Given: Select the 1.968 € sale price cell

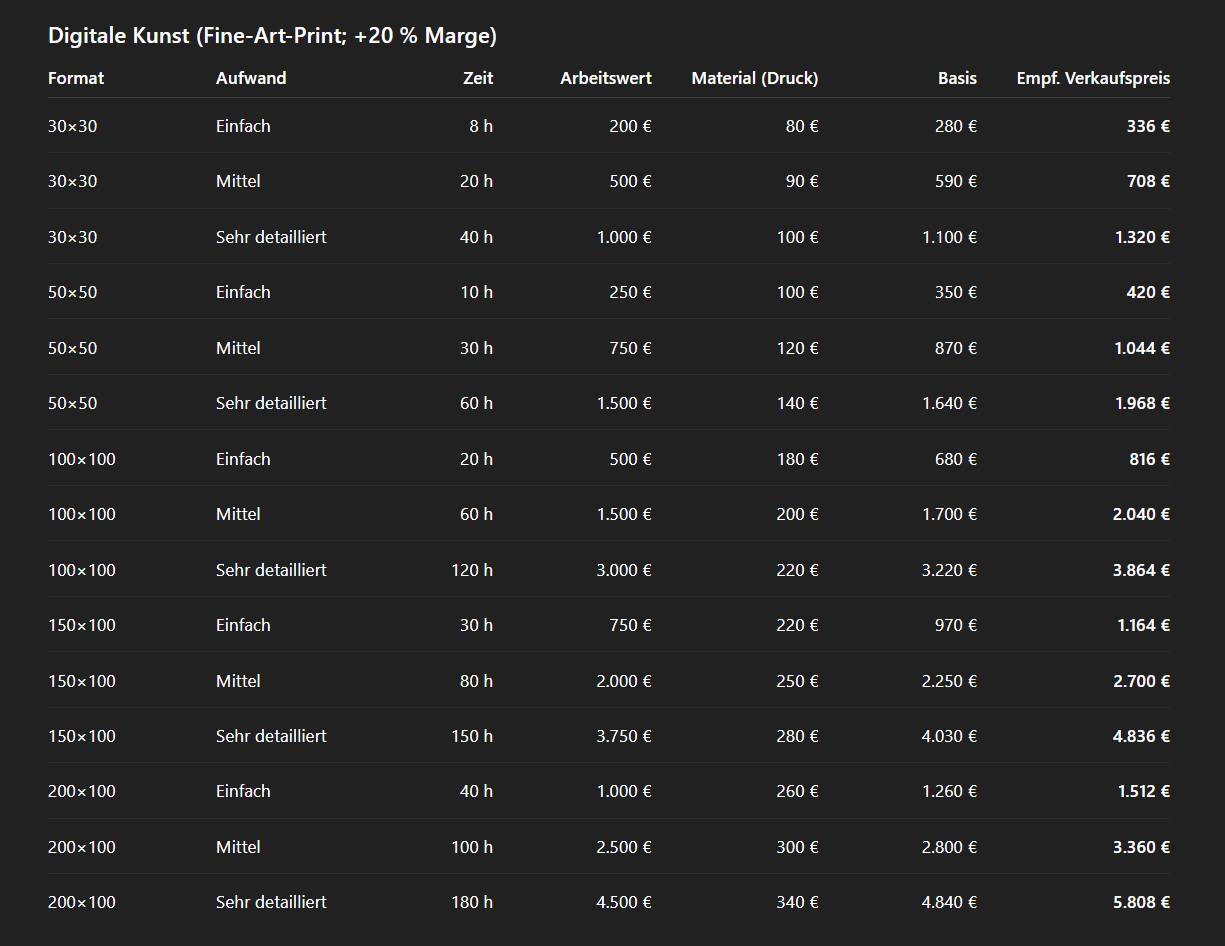Looking at the screenshot, I should (1142, 403).
